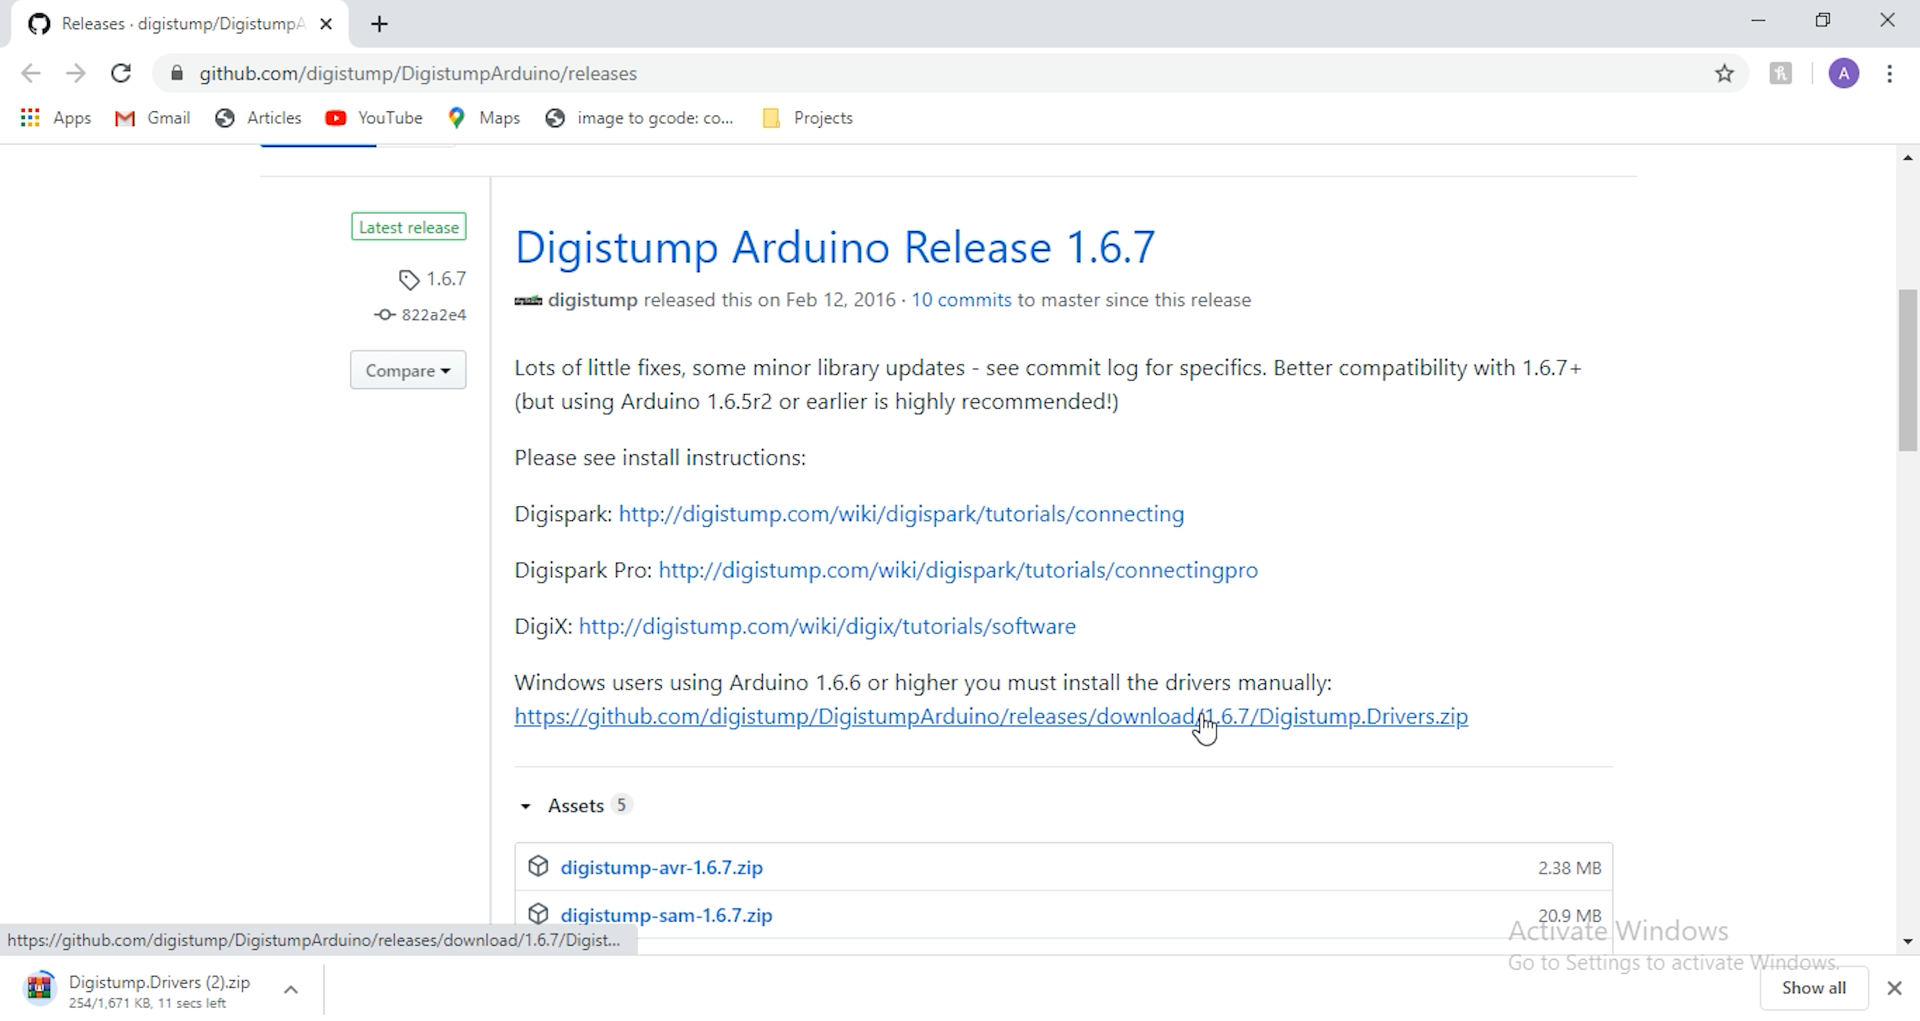Open commit 822a2e4
The image size is (1920, 1021).
click(x=420, y=315)
